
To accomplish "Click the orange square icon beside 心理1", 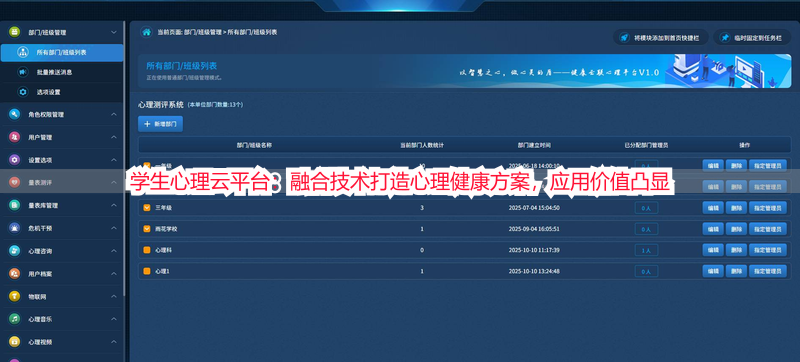I will [147, 271].
